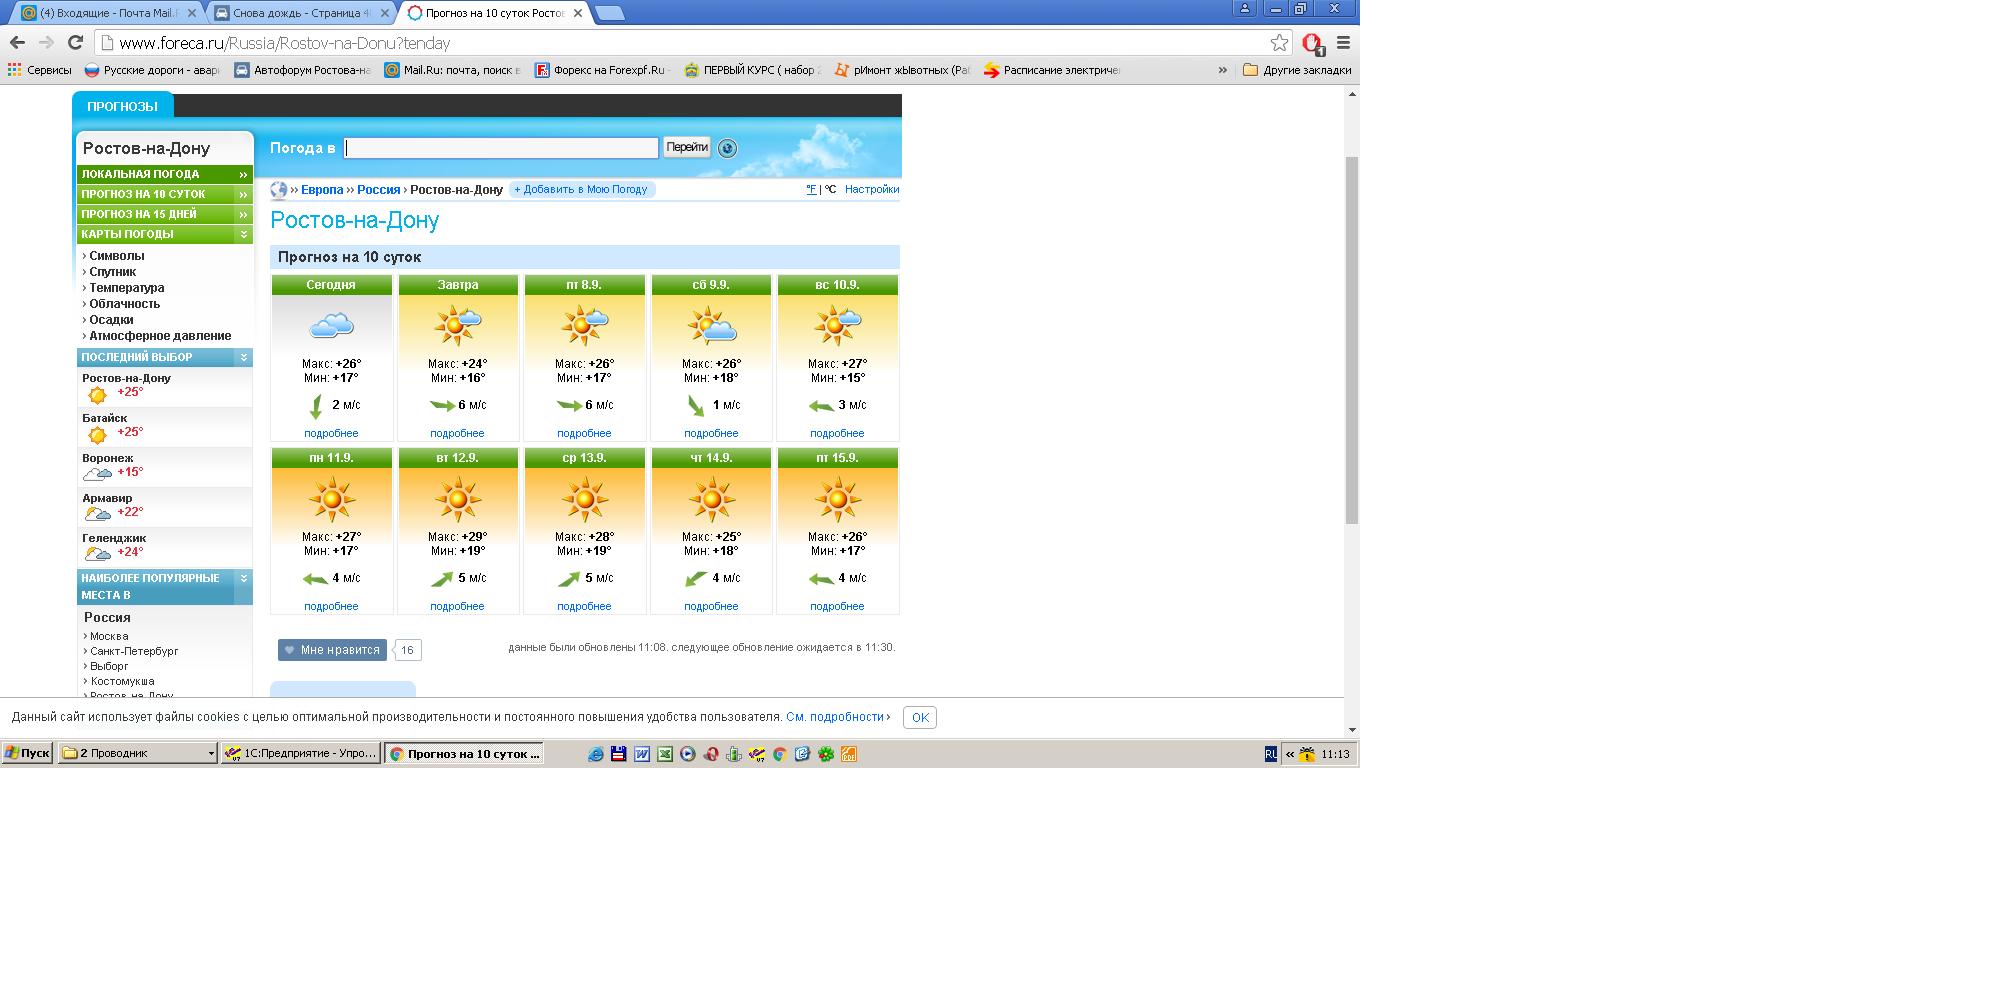Click подробнее link under Завтра forecast
Screen dimensions: 2000x1000
[457, 433]
